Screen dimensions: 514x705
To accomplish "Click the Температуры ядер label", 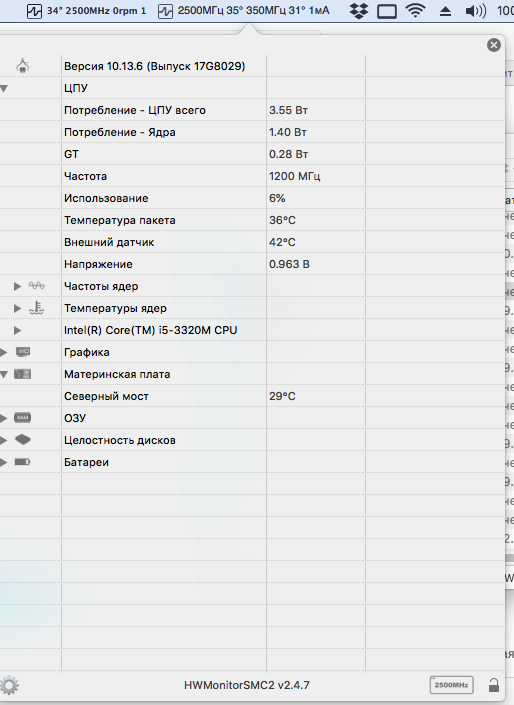I will point(115,308).
